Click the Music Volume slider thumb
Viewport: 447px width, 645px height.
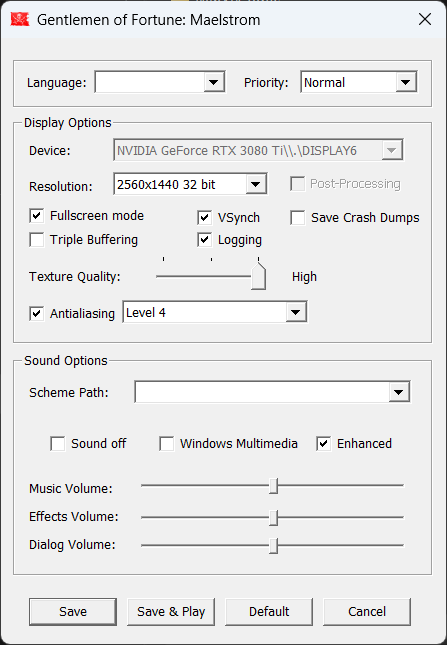click(x=274, y=486)
